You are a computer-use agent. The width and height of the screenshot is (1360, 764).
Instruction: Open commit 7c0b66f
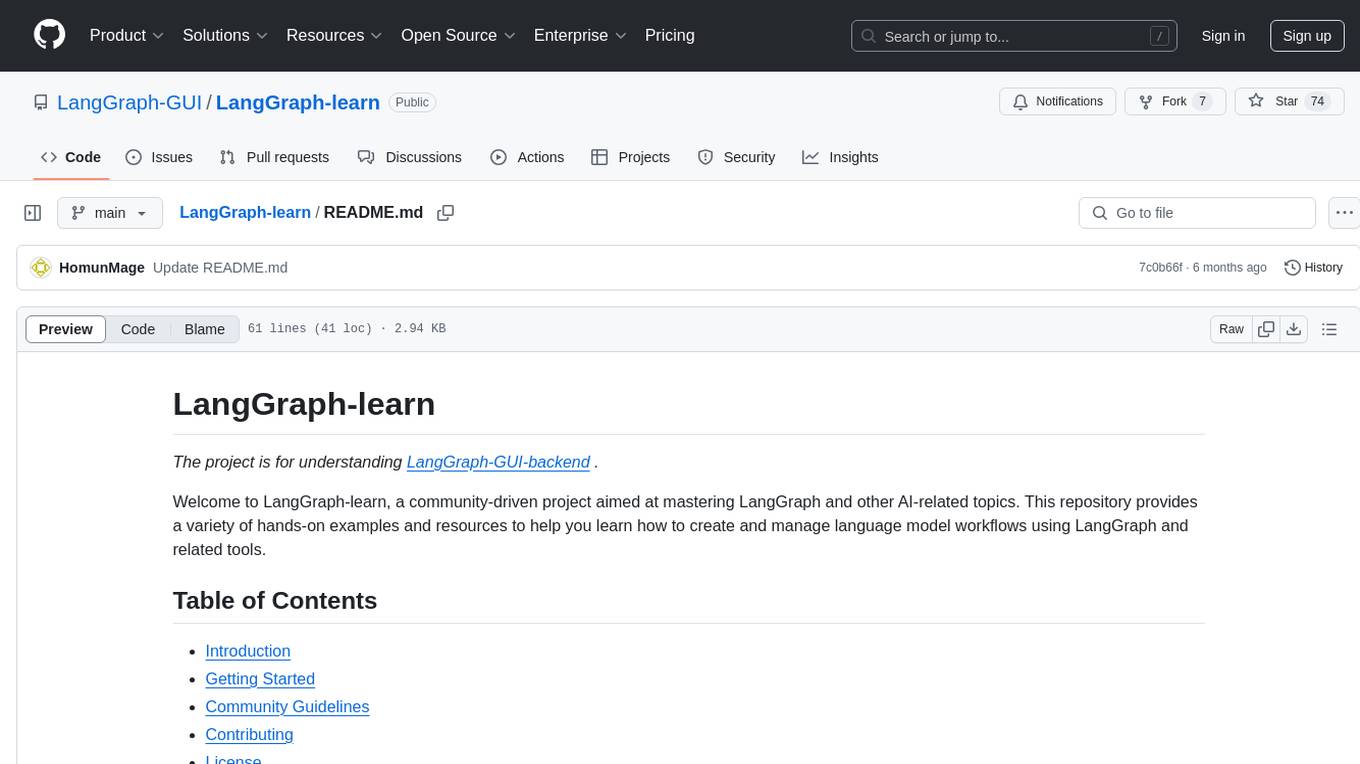click(1160, 267)
